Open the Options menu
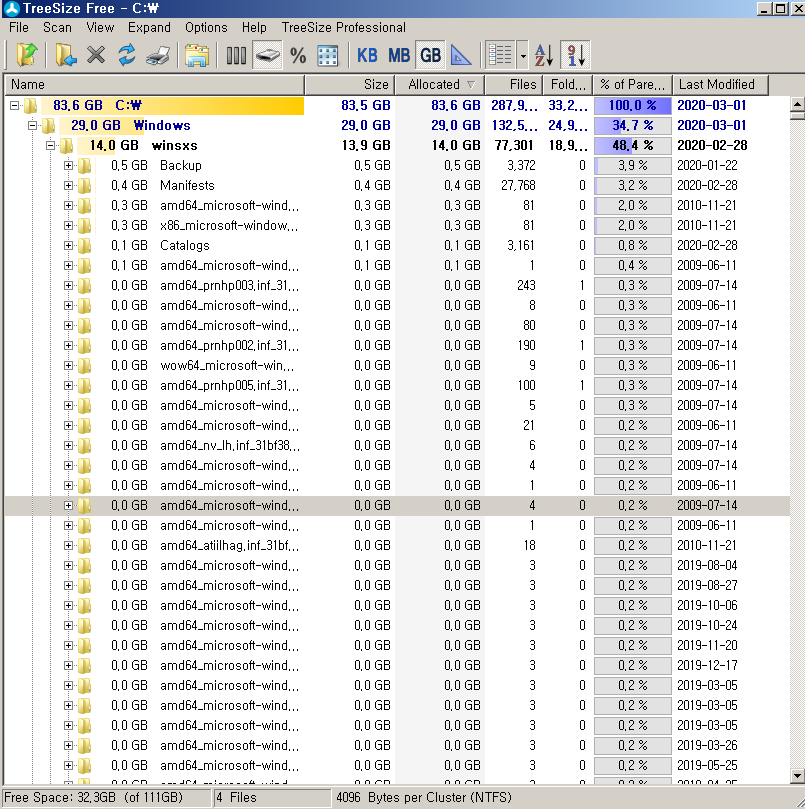Image resolution: width=805 pixels, height=809 pixels. [x=206, y=27]
